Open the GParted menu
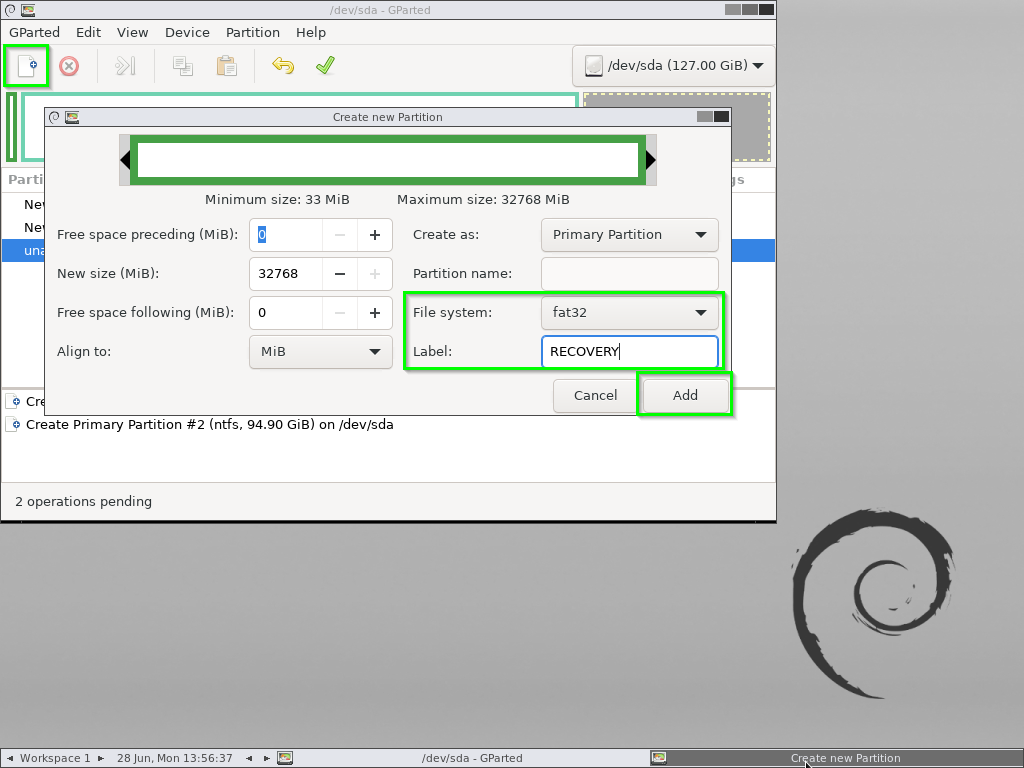Screen dimensions: 1024x768 point(35,32)
